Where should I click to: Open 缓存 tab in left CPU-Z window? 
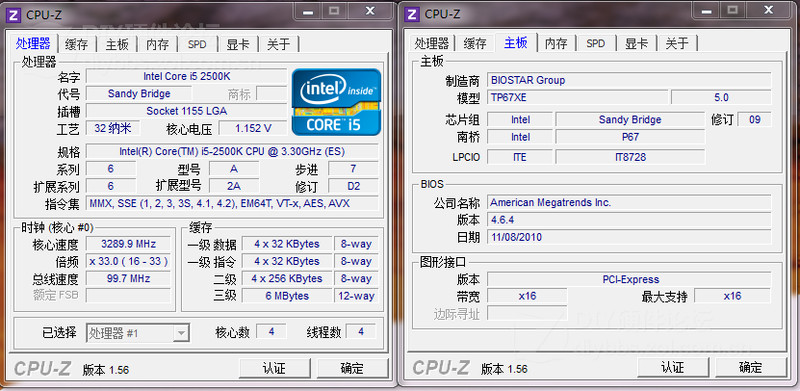[x=77, y=44]
